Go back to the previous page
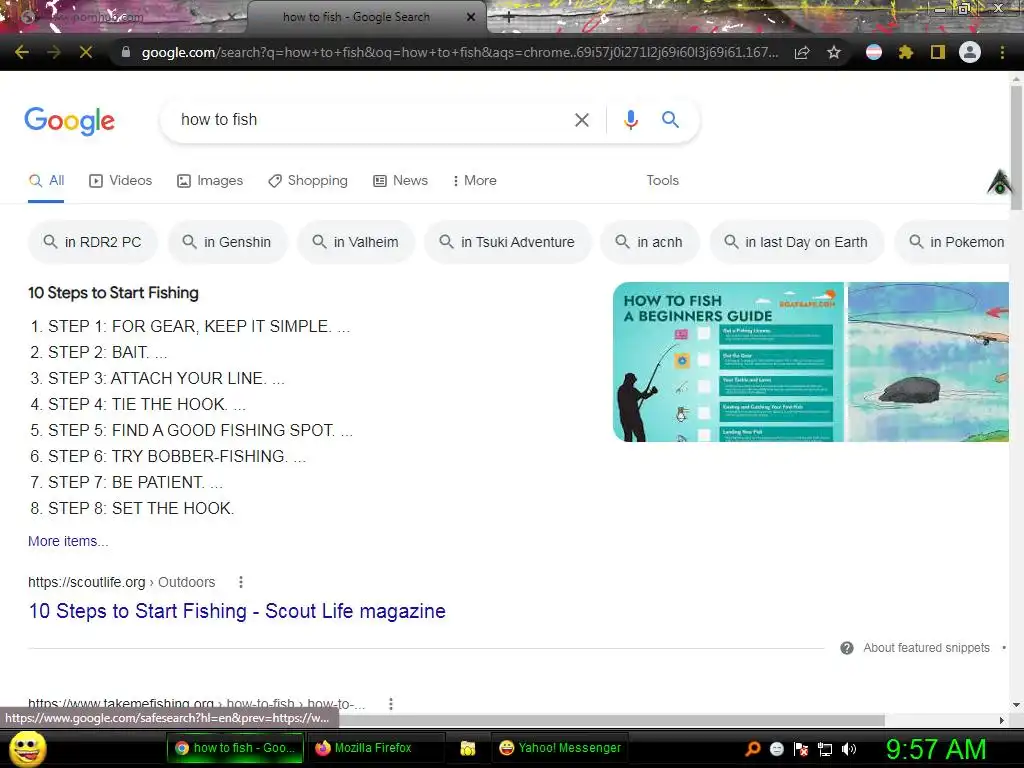Screen dimensions: 1024x768 click(22, 52)
